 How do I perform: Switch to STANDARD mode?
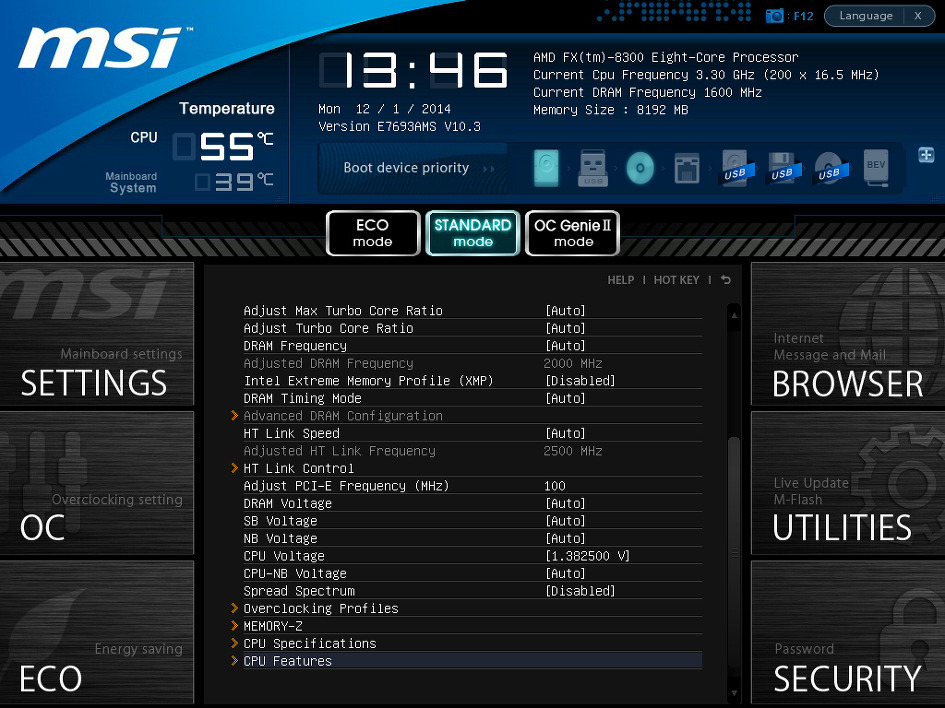pyautogui.click(x=472, y=233)
